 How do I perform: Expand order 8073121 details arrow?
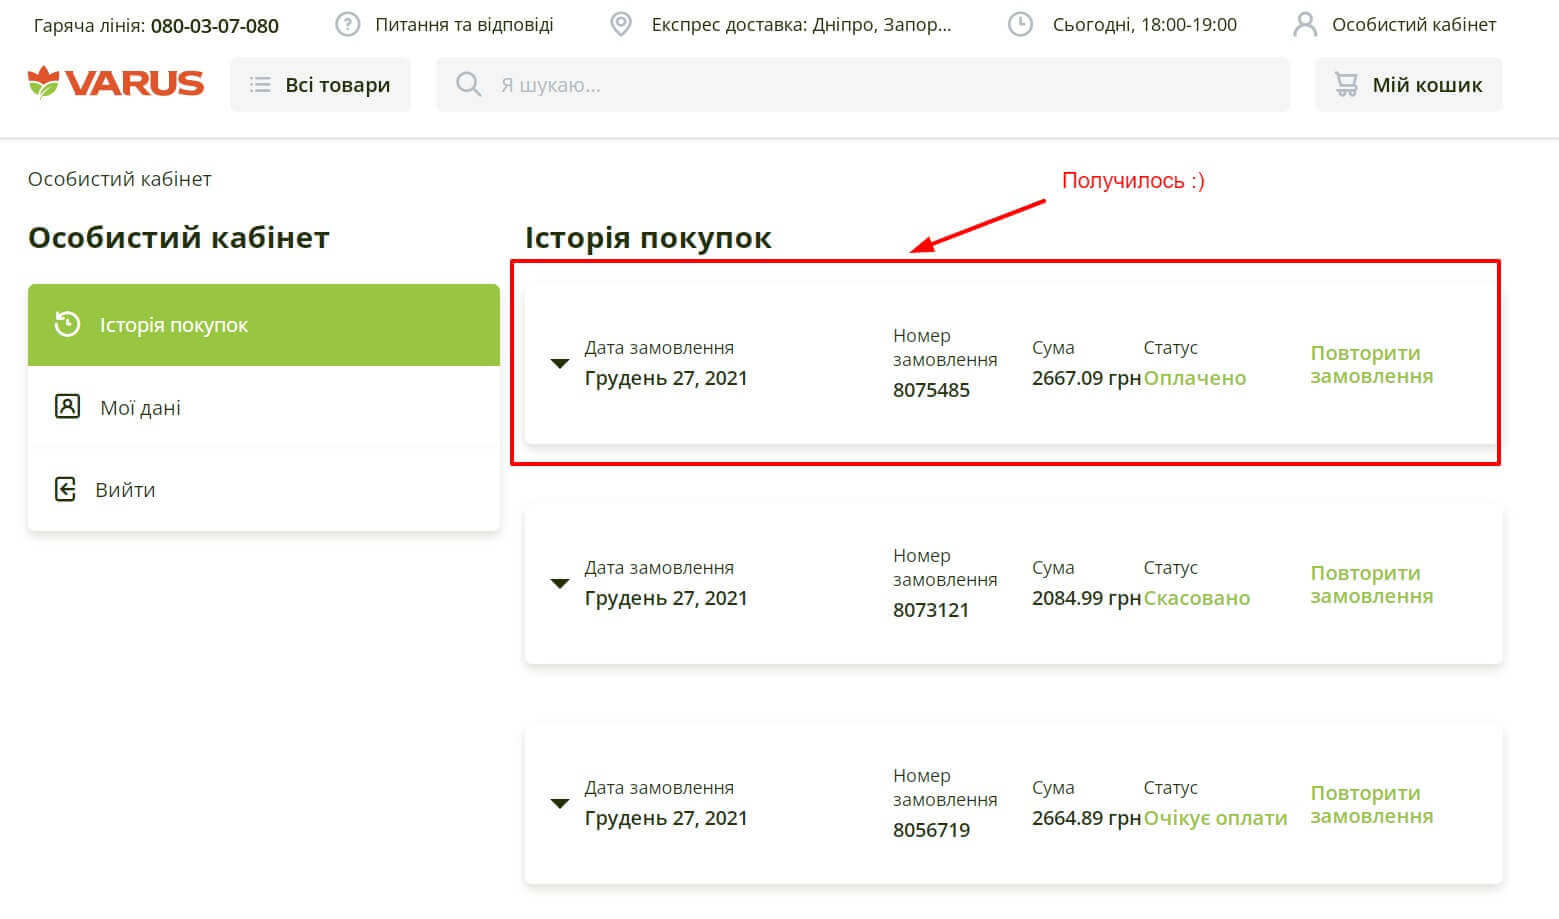560,584
